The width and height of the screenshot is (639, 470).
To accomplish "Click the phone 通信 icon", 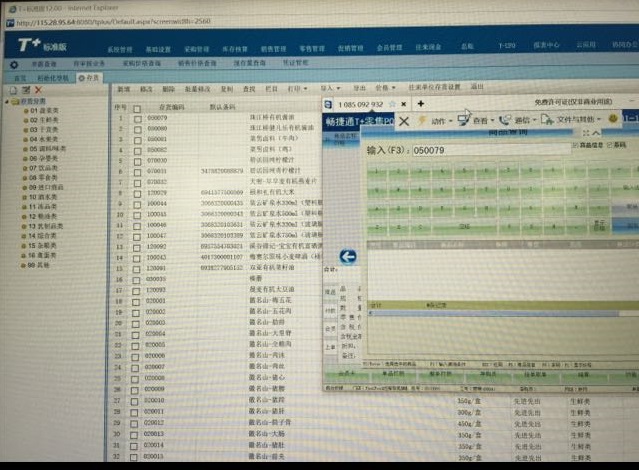I will click(505, 119).
